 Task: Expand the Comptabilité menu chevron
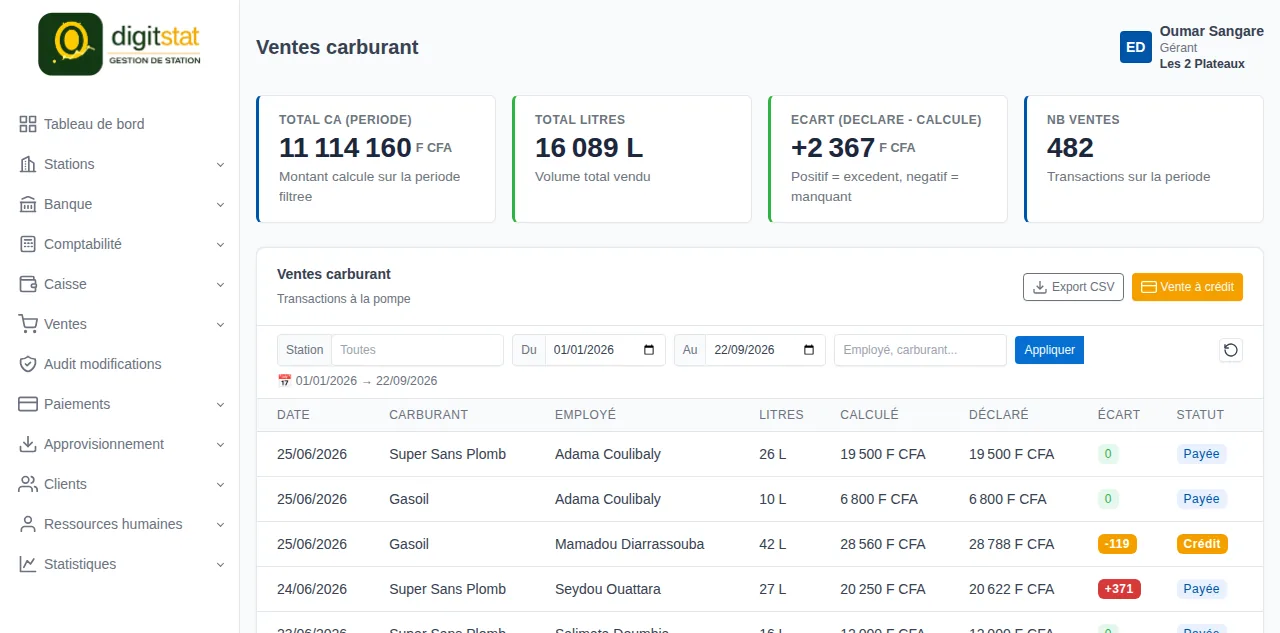coord(220,245)
